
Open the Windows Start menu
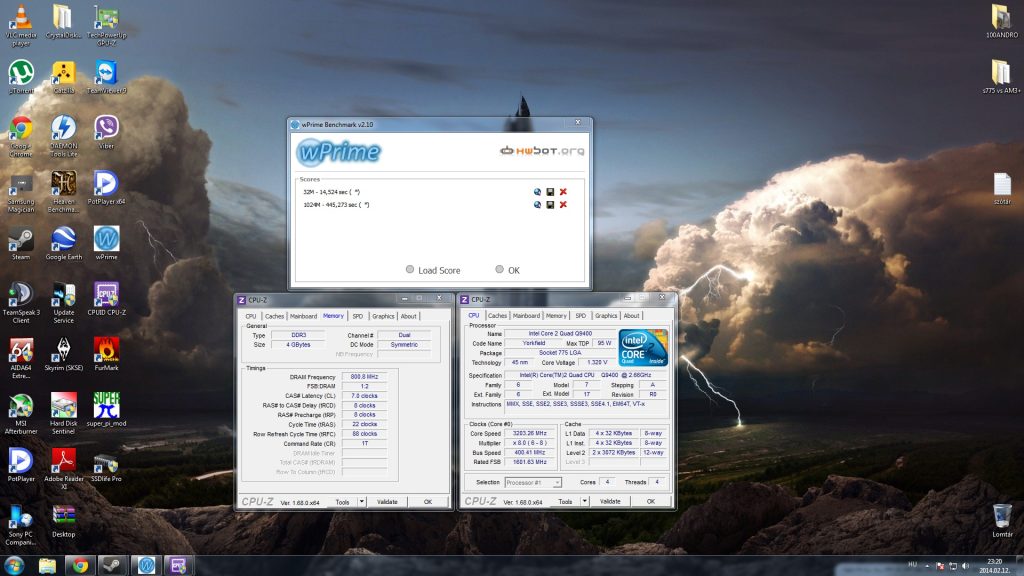pyautogui.click(x=14, y=565)
